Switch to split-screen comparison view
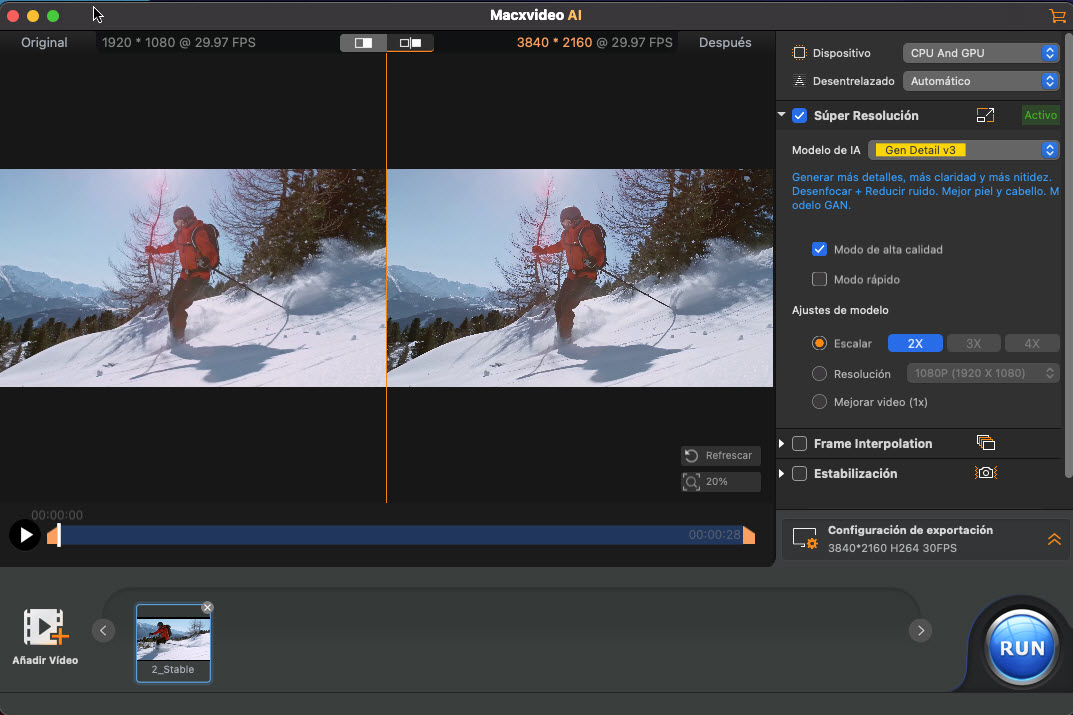 (x=364, y=43)
